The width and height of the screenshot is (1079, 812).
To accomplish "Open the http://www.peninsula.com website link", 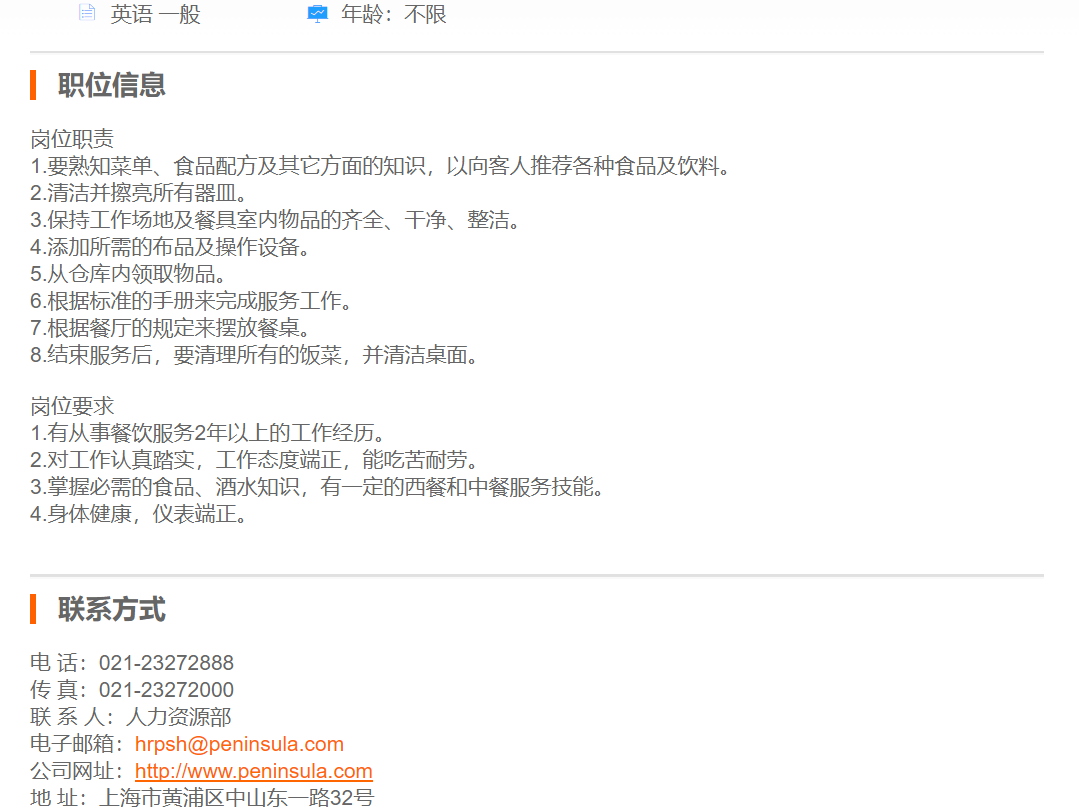I will [x=253, y=771].
